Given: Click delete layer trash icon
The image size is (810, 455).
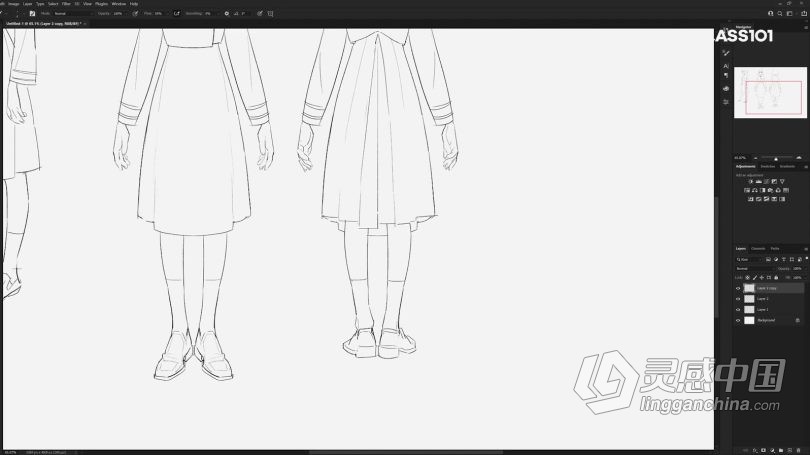Looking at the screenshot, I should point(799,450).
